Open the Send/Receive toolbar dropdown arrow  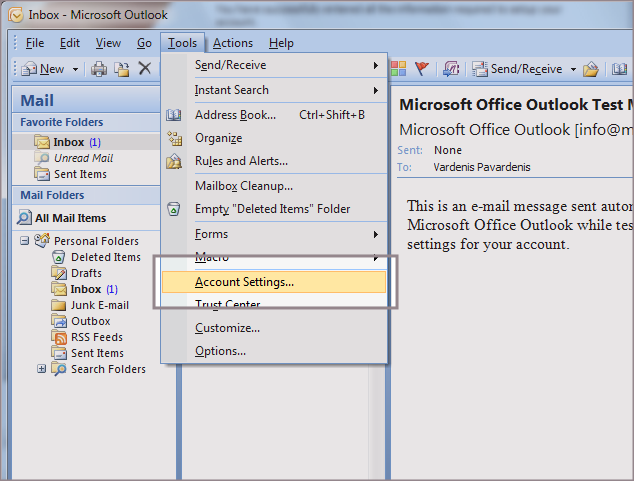[573, 69]
